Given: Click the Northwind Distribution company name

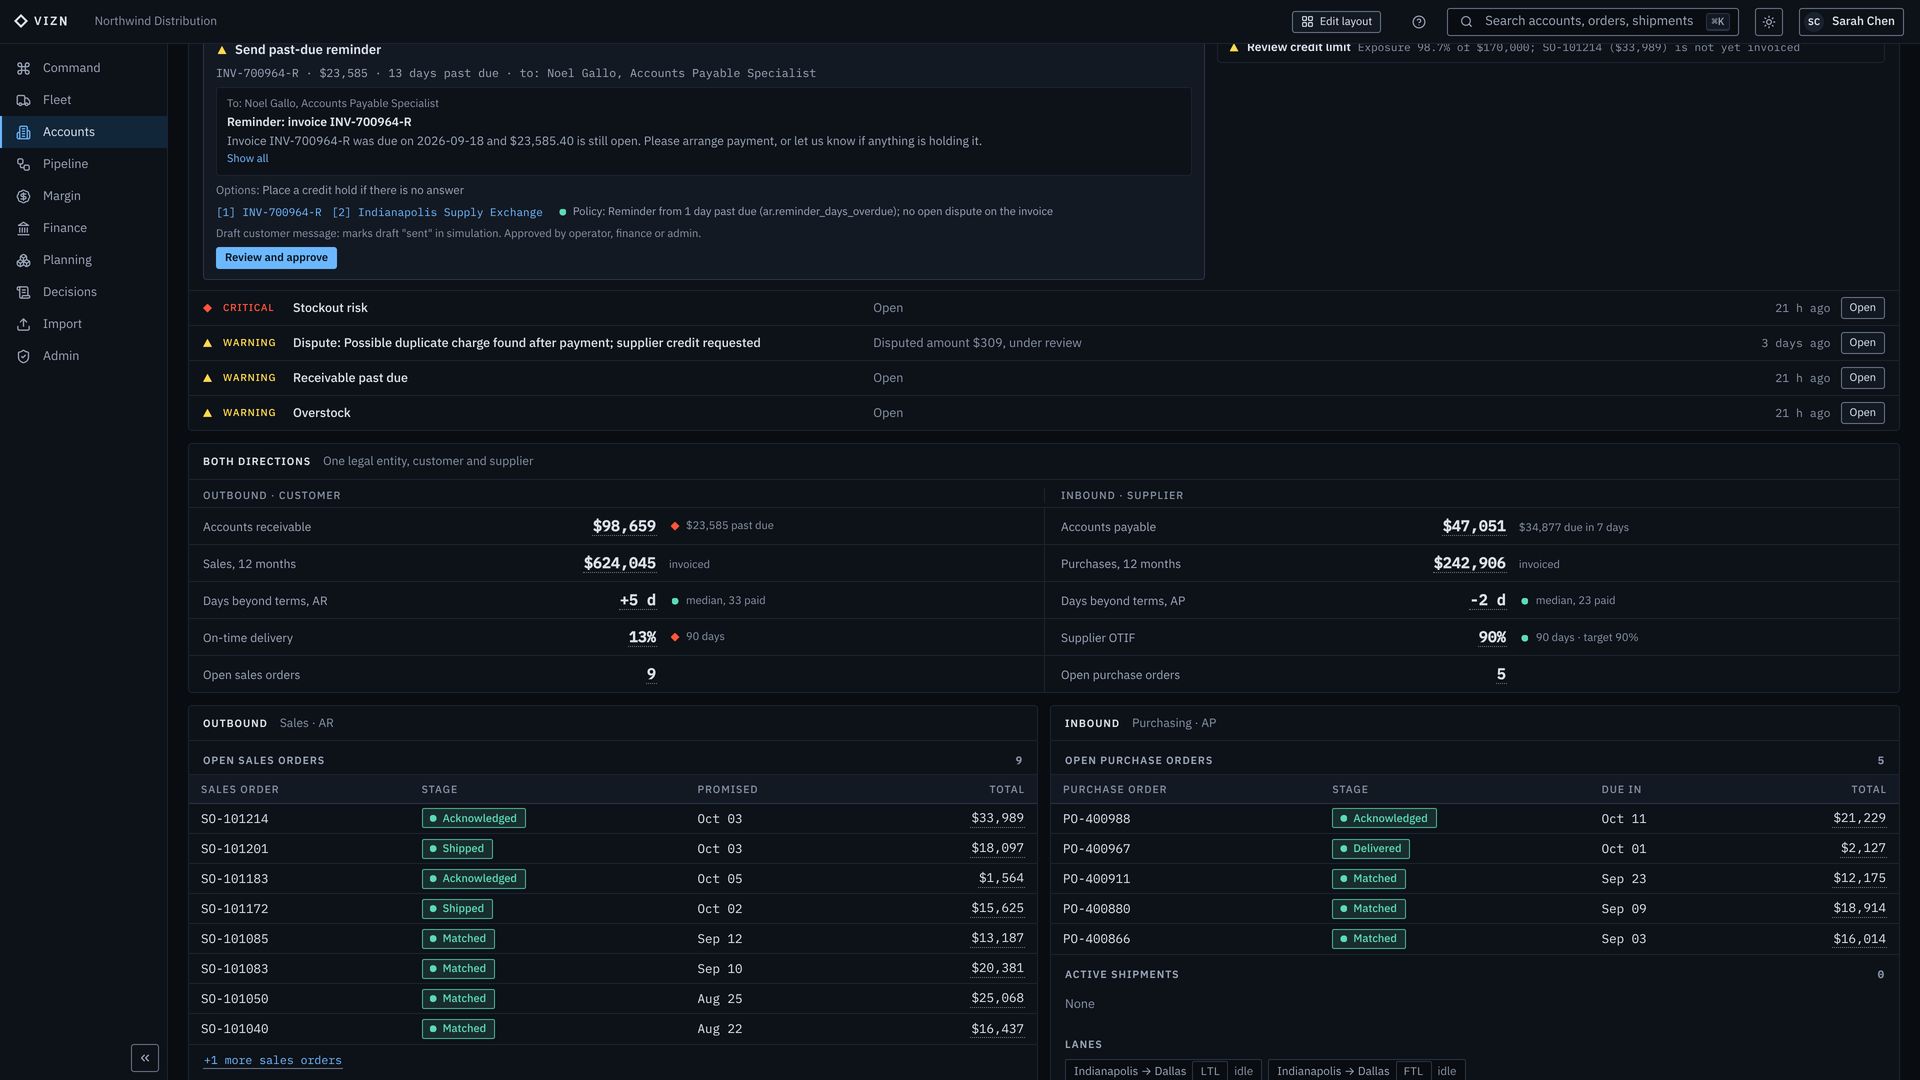Looking at the screenshot, I should 155,21.
